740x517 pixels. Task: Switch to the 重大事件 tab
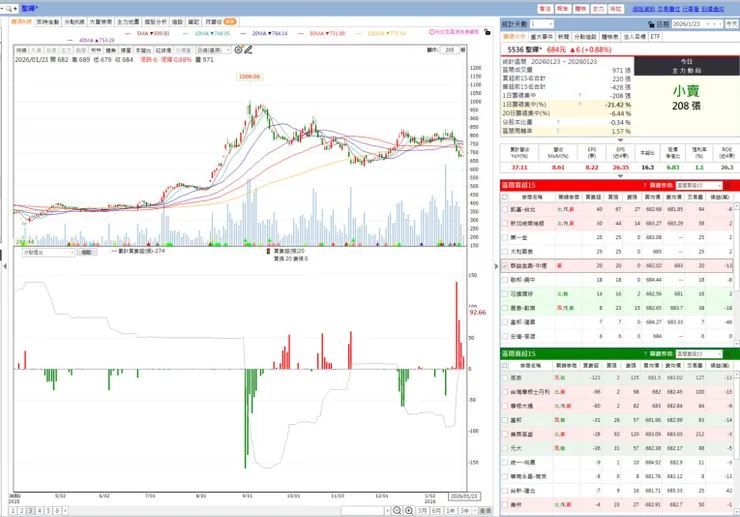pyautogui.click(x=542, y=36)
